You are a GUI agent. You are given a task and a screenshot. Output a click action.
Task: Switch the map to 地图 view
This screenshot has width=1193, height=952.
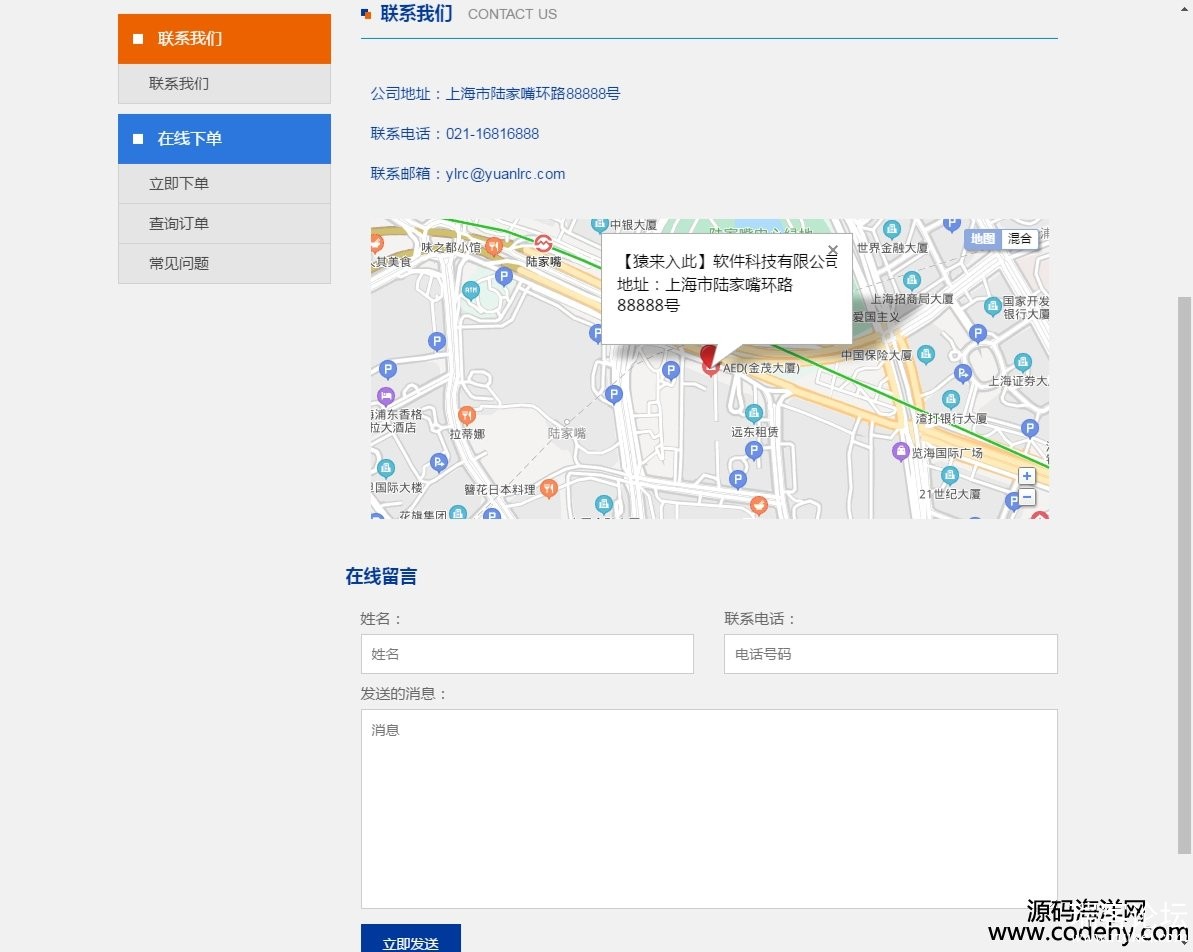(x=983, y=239)
